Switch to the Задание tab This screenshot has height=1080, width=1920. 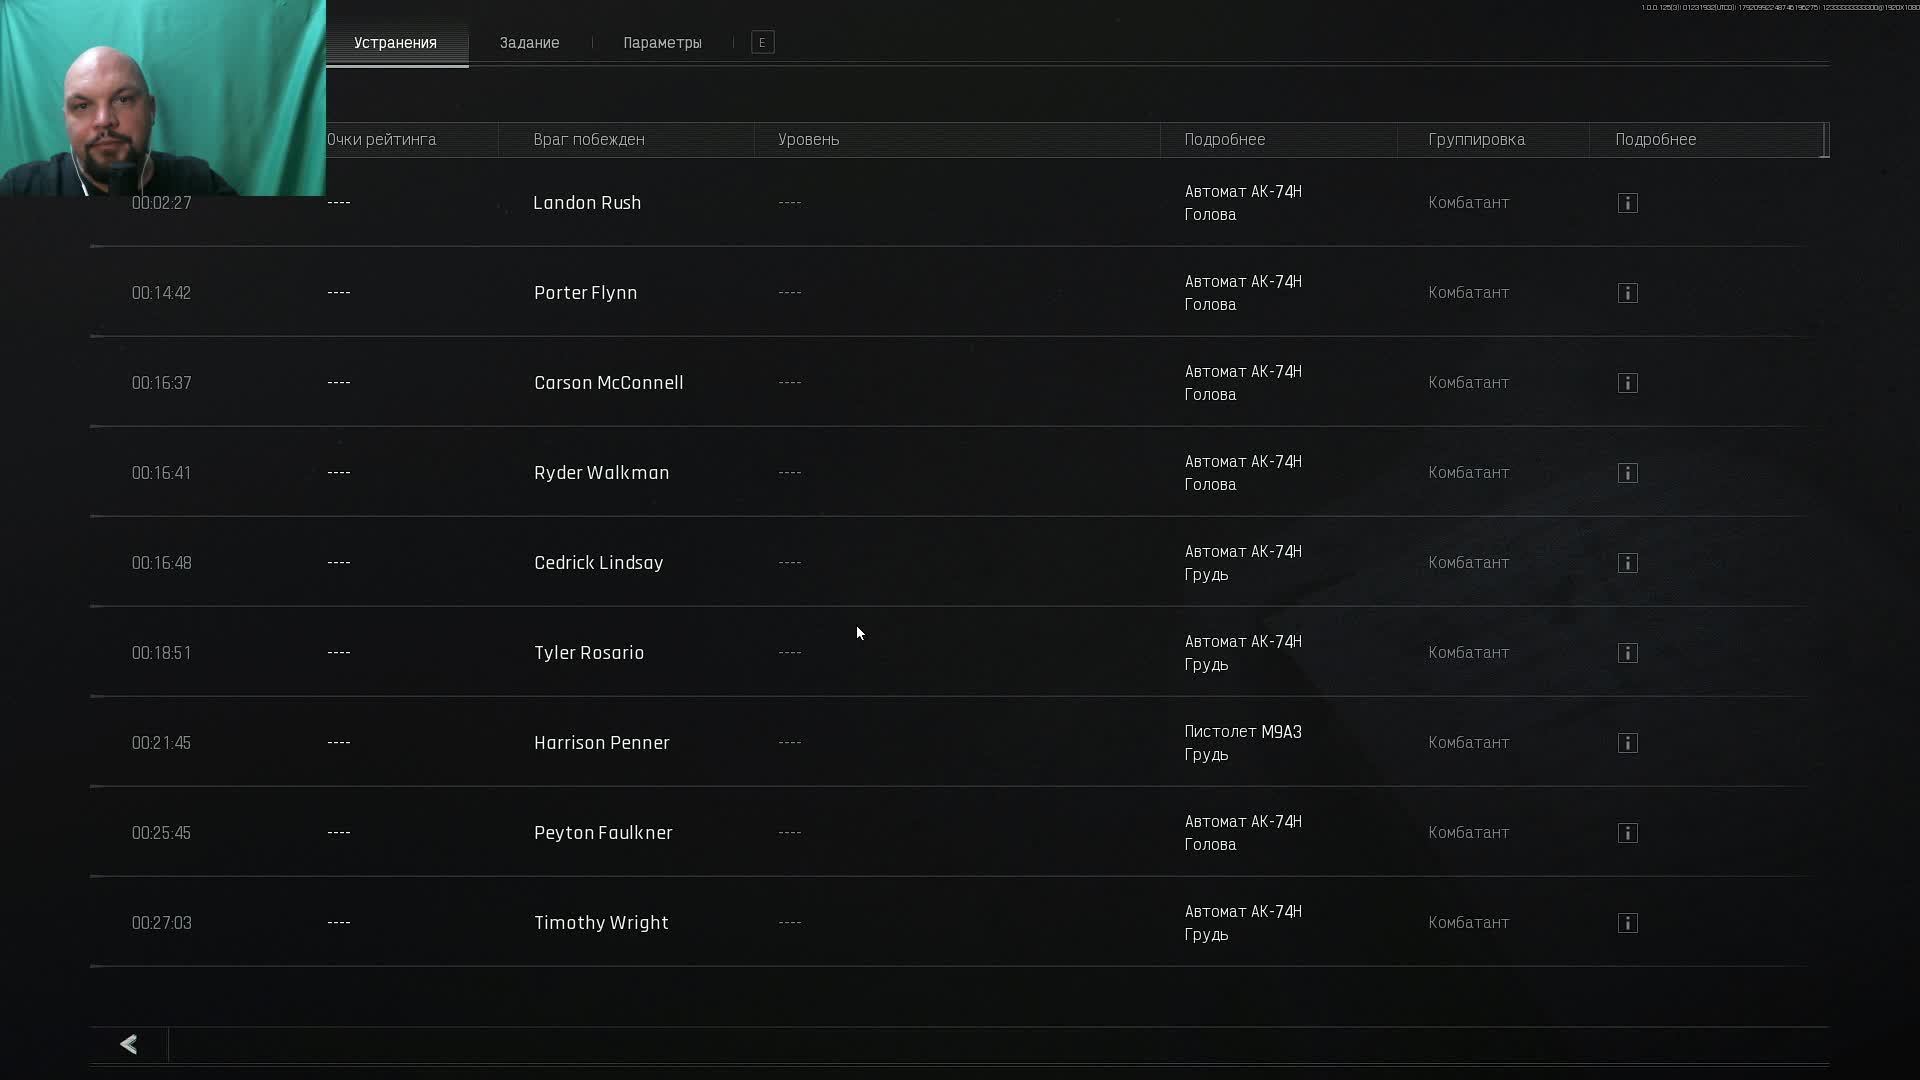[529, 43]
